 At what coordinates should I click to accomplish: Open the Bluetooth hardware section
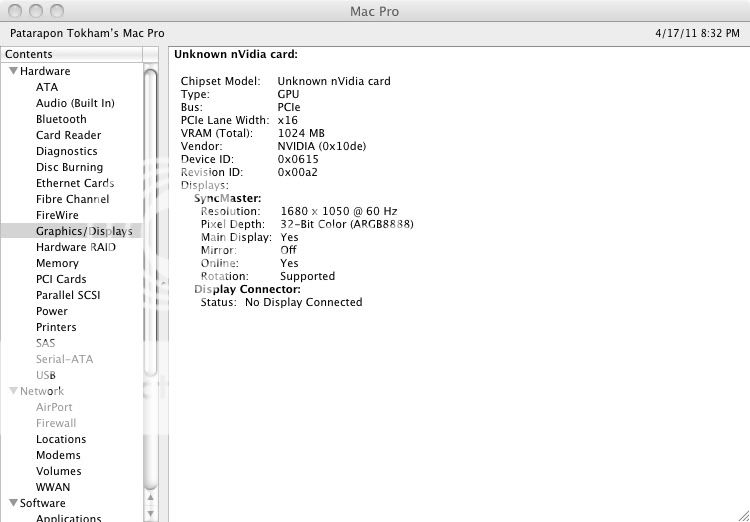pyautogui.click(x=61, y=119)
